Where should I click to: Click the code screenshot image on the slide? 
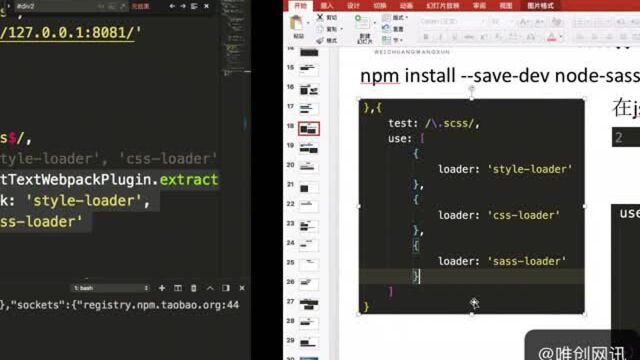point(472,207)
